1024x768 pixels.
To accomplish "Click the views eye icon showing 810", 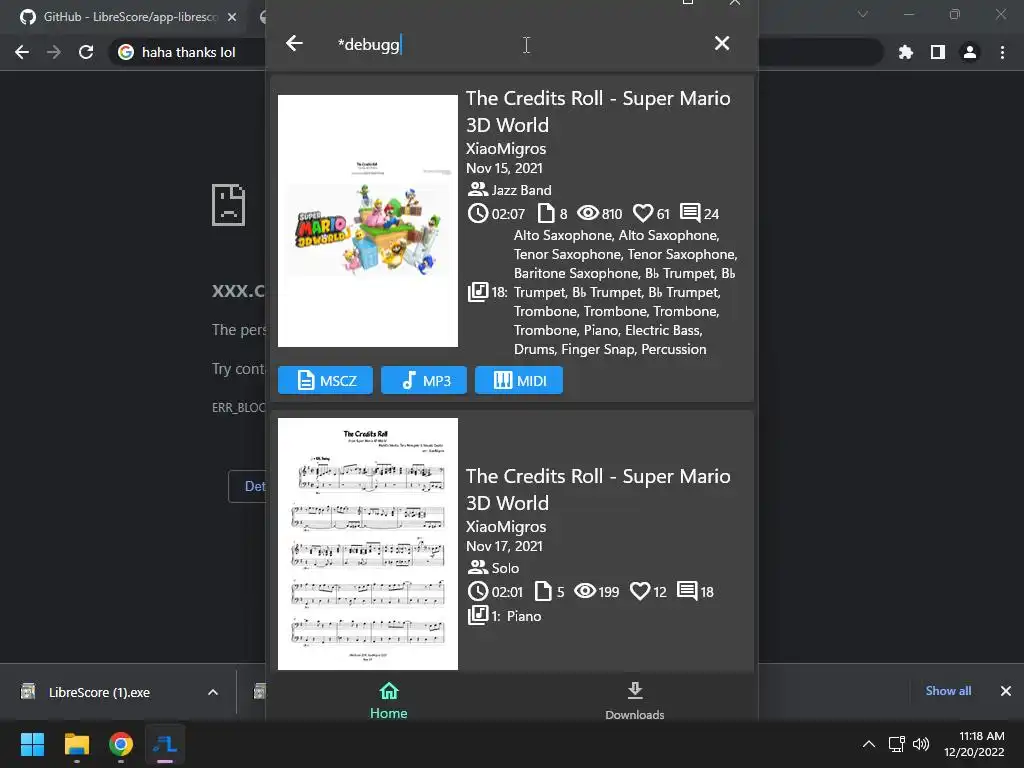I will 588,213.
